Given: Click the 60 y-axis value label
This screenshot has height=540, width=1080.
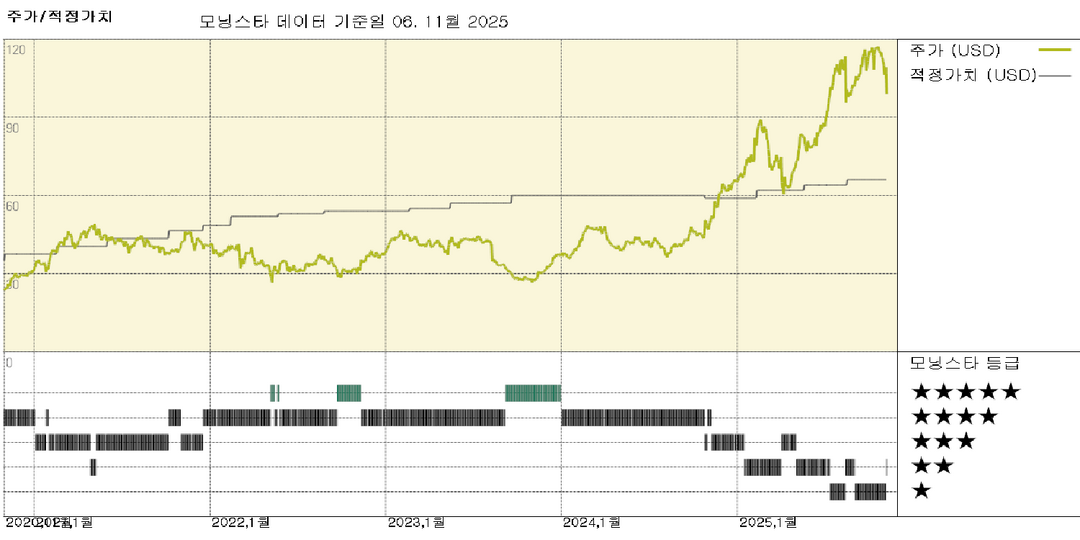Looking at the screenshot, I should [13, 205].
